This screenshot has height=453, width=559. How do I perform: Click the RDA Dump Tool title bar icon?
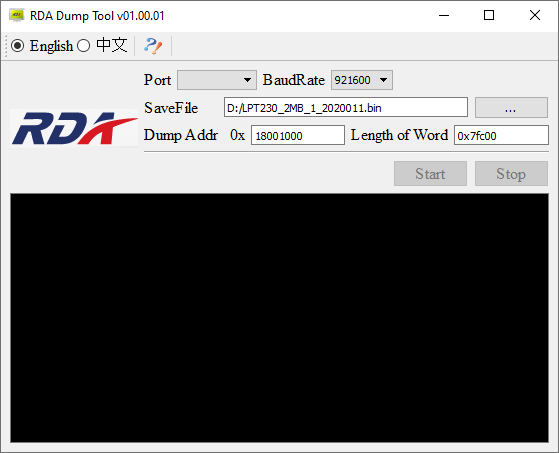(16, 16)
